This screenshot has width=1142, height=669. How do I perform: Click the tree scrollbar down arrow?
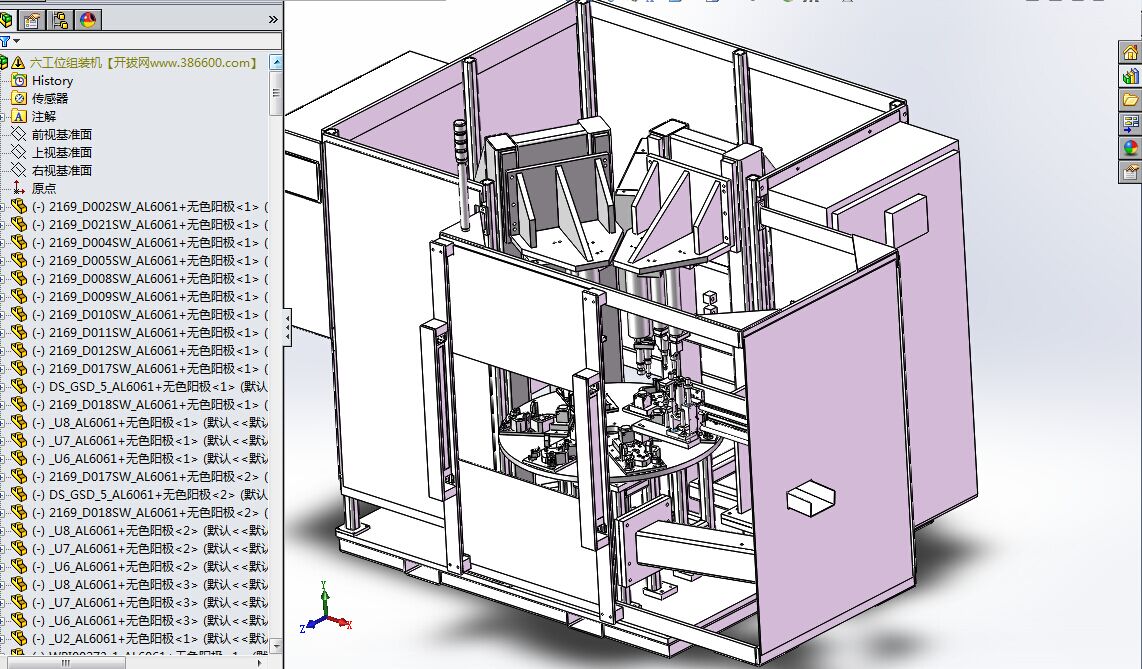coord(276,646)
